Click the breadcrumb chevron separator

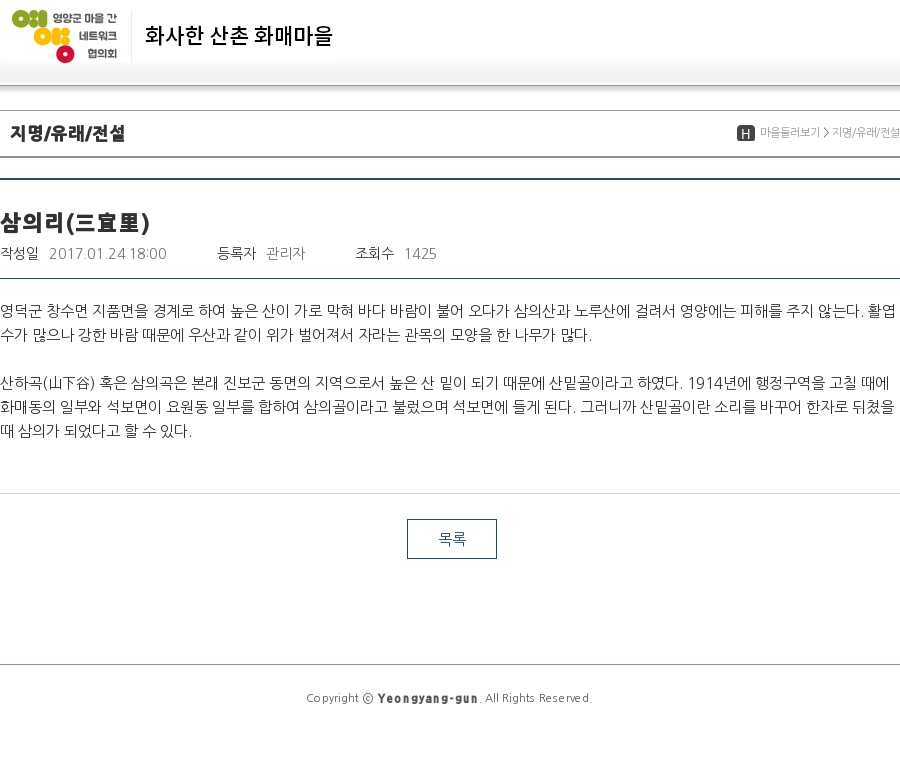click(x=826, y=133)
